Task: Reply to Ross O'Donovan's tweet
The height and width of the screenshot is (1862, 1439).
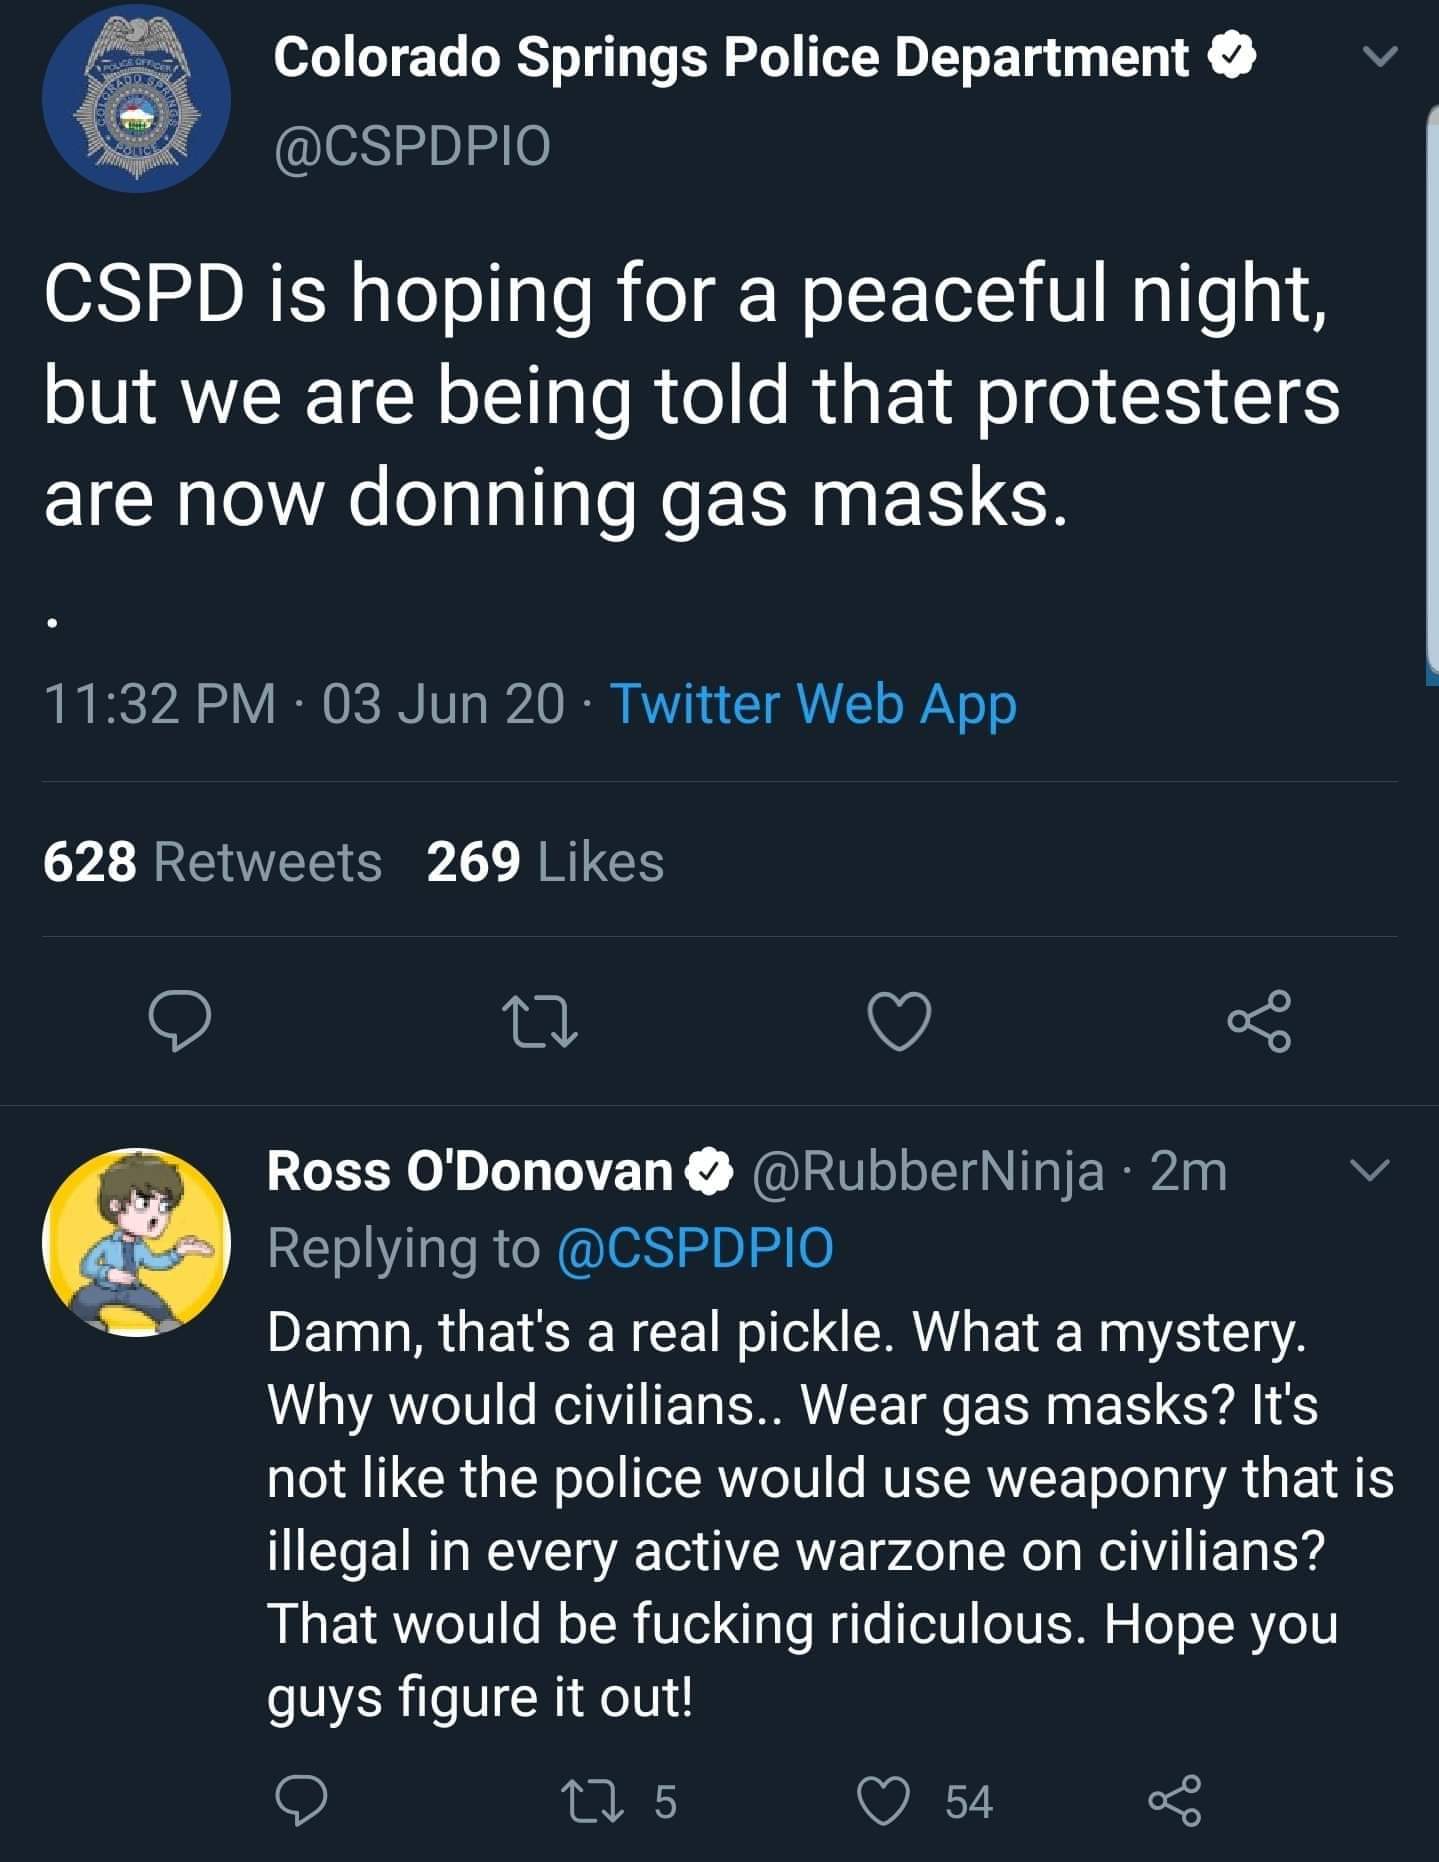Action: (x=301, y=1801)
